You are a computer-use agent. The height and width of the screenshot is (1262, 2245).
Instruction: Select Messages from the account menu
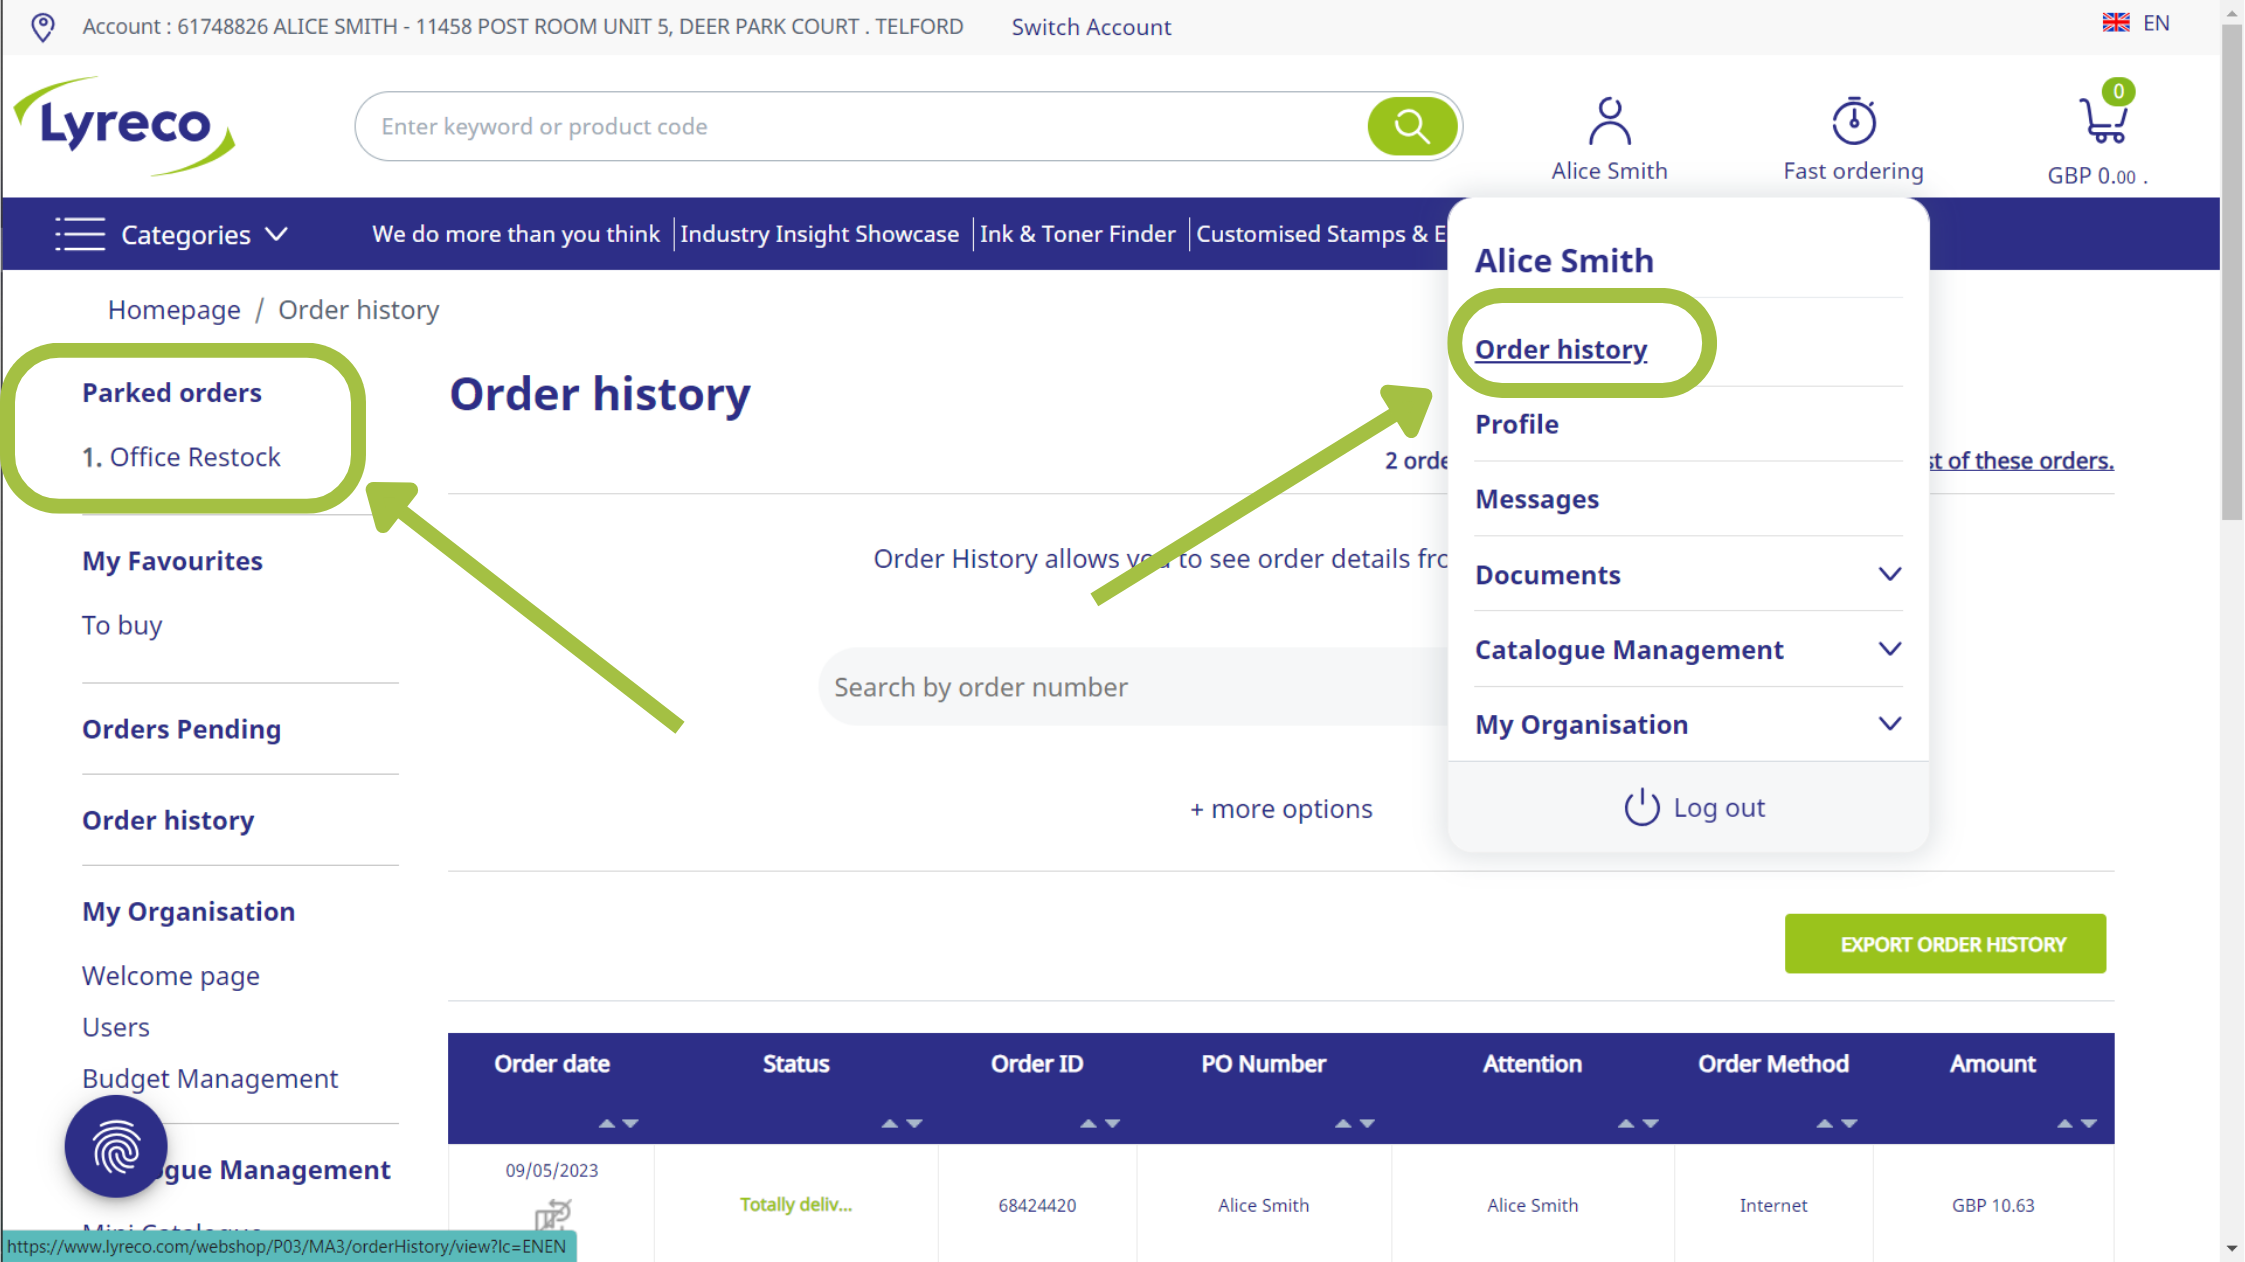[1537, 499]
